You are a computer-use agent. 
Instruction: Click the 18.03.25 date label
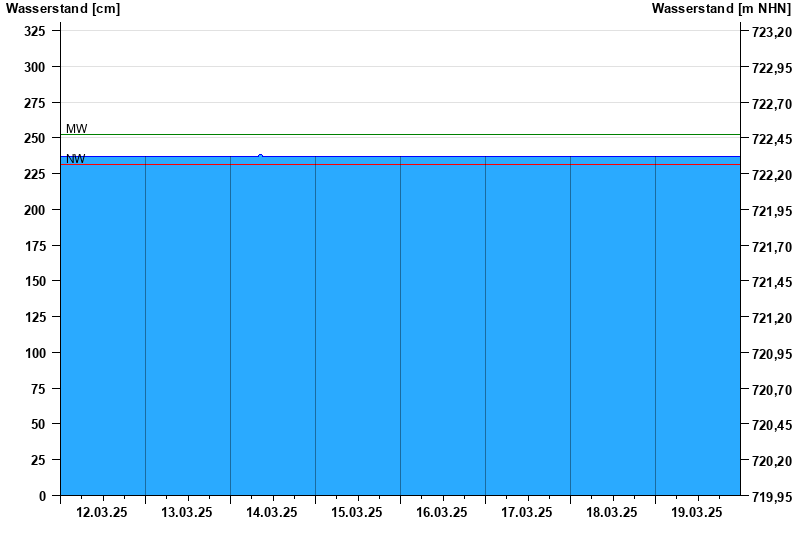(612, 512)
